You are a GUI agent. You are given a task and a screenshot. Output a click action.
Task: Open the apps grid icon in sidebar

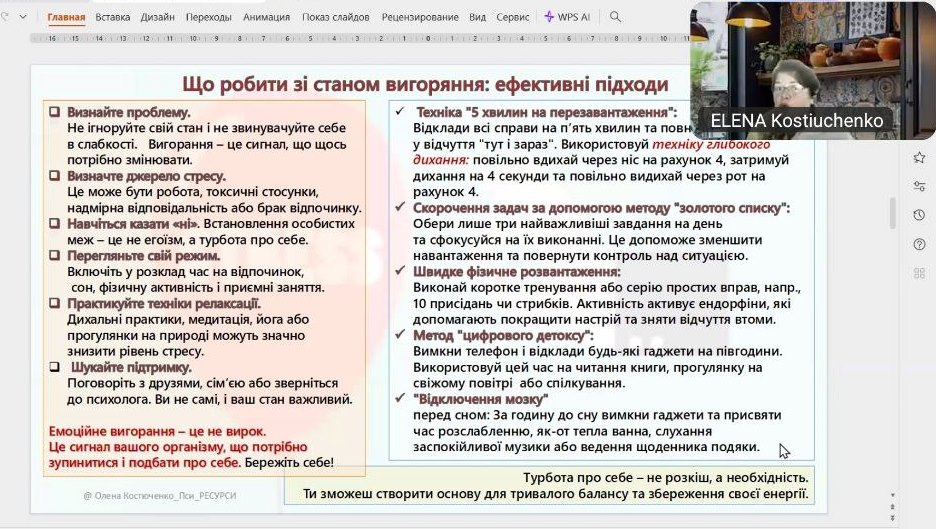(x=919, y=273)
